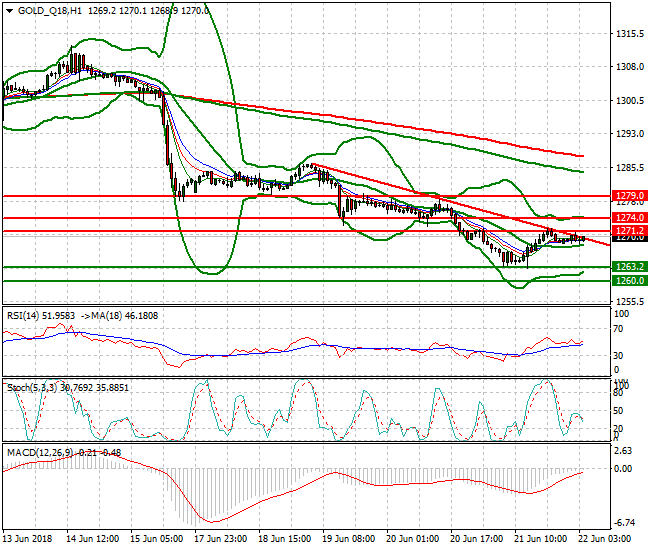Click the 1274.0 red price level label
This screenshot has height=550, width=650.
[x=628, y=217]
